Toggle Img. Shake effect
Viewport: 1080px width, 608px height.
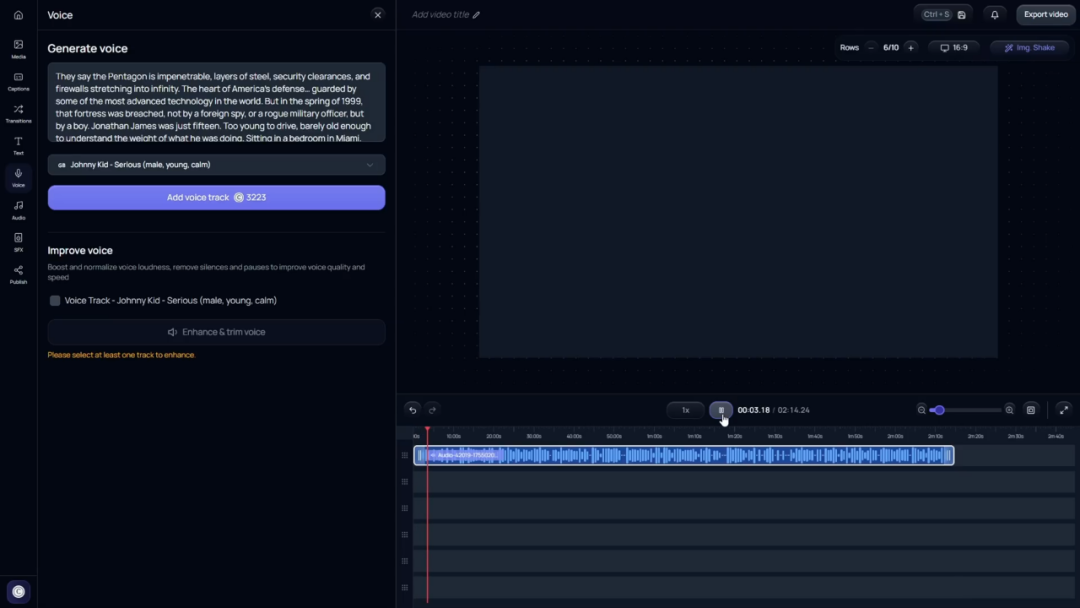click(1029, 48)
